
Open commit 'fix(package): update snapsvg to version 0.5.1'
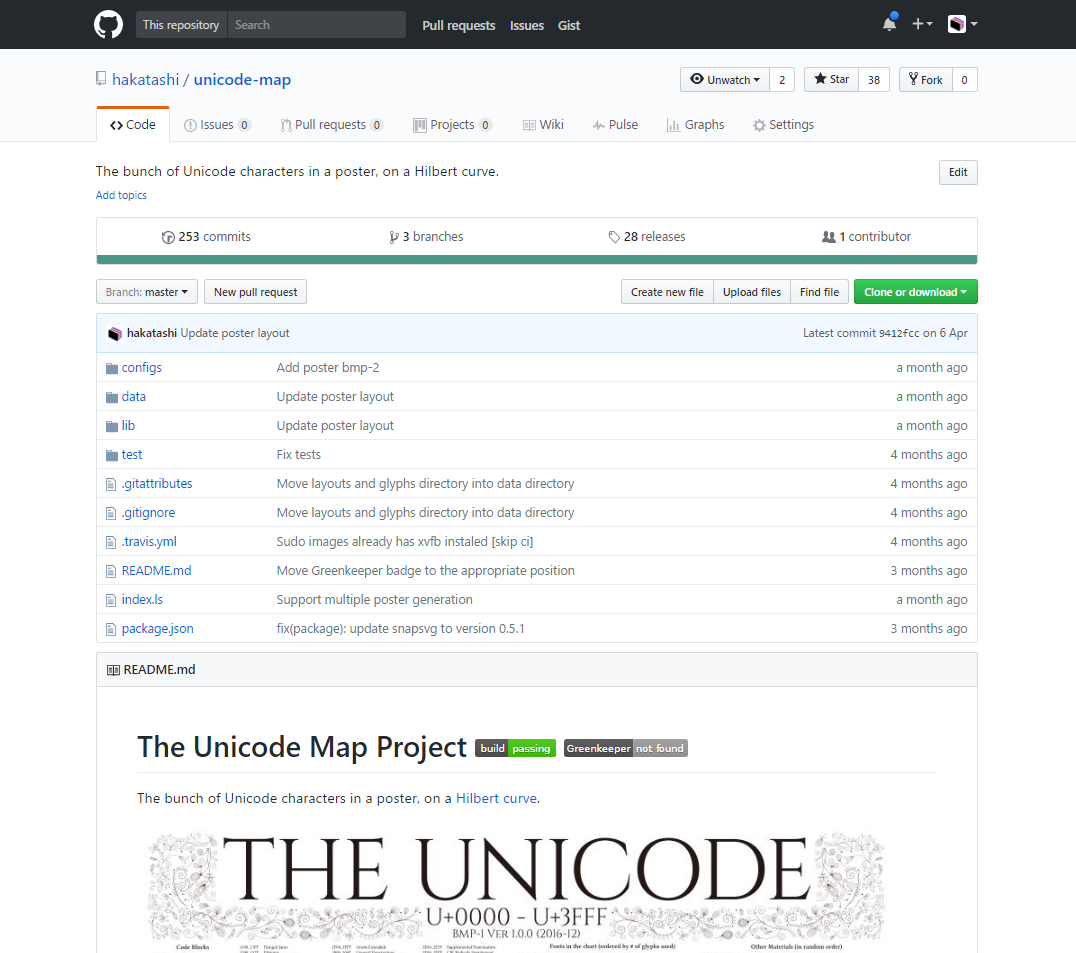pos(401,628)
